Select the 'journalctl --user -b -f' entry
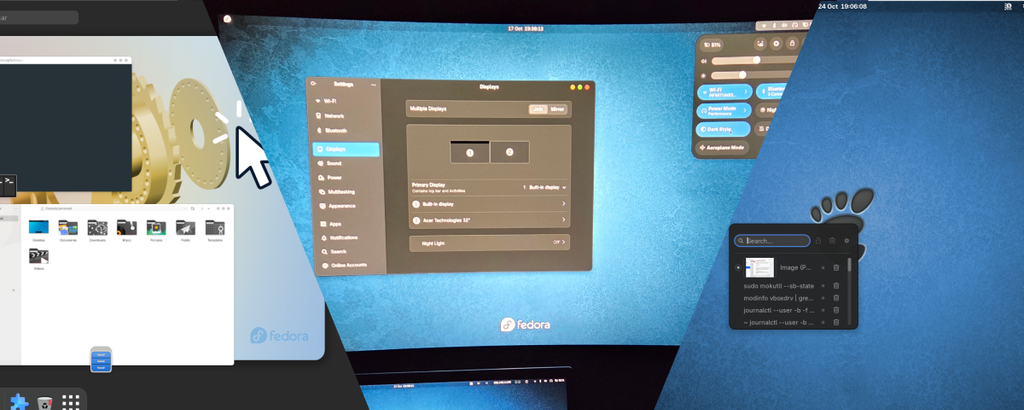 [779, 310]
